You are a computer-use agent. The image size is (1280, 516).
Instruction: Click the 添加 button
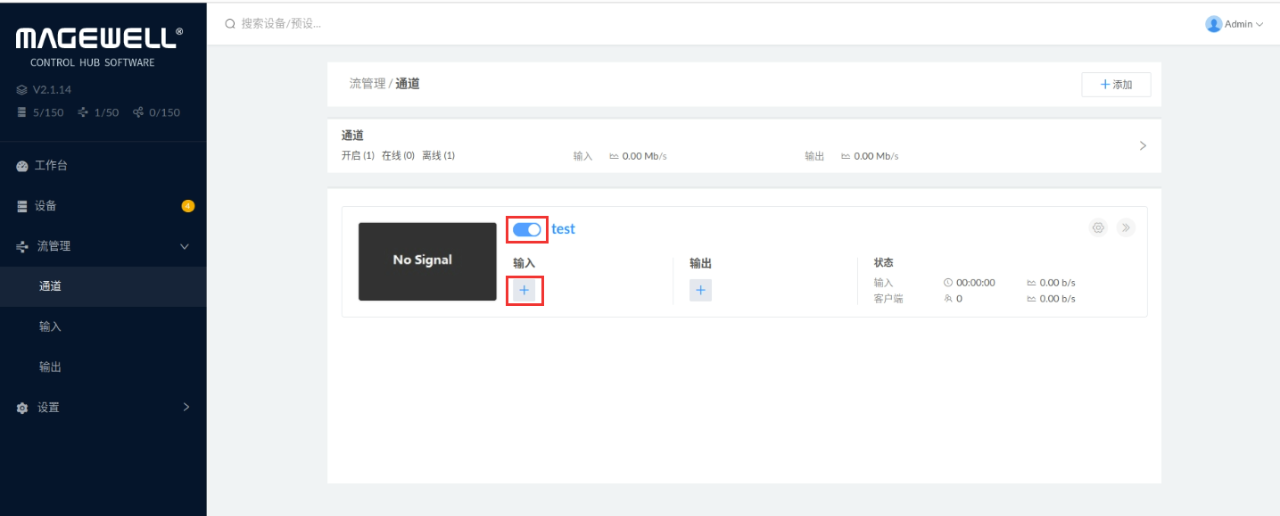(x=1116, y=85)
